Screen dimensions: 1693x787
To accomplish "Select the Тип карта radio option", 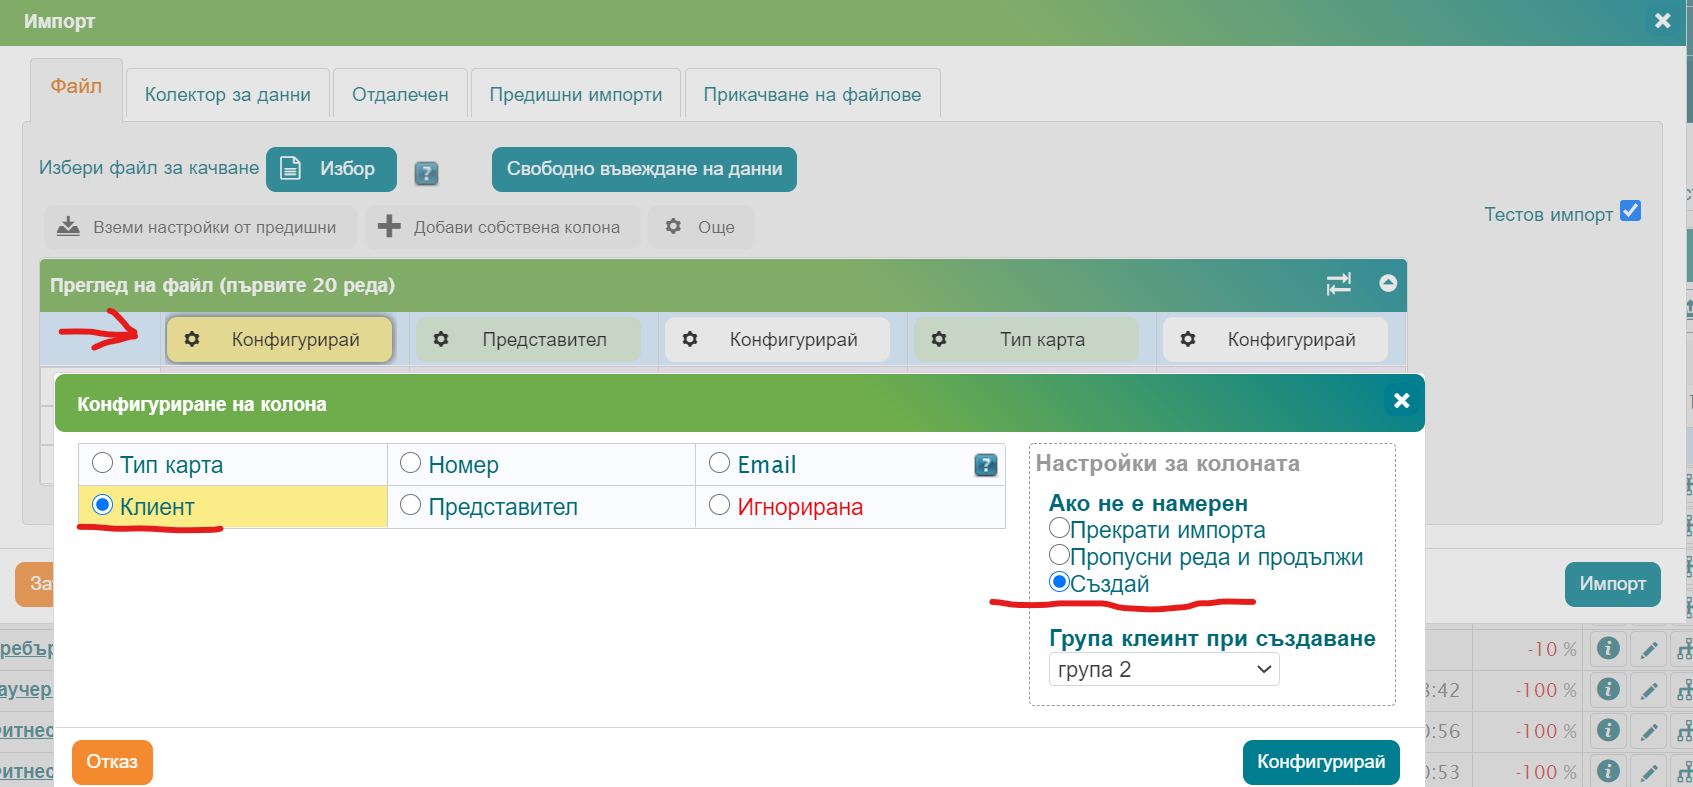I will click(x=102, y=463).
